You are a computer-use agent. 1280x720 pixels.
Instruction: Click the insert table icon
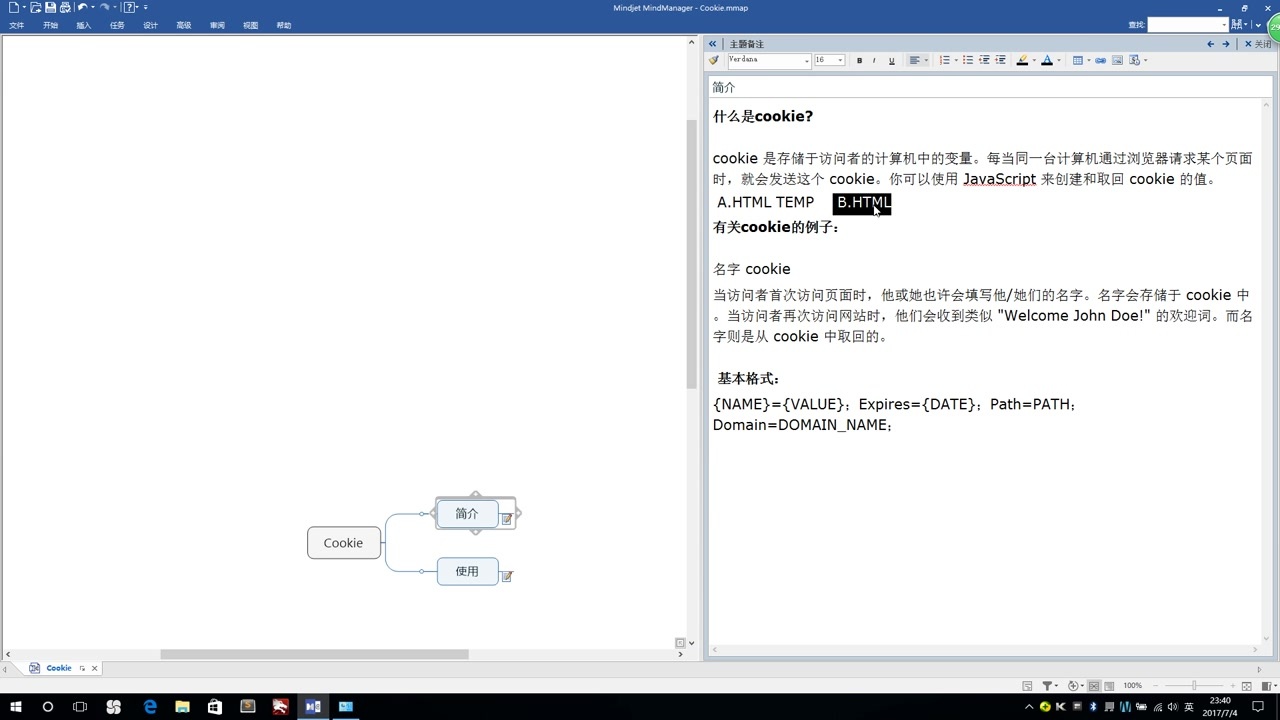pyautogui.click(x=1078, y=61)
